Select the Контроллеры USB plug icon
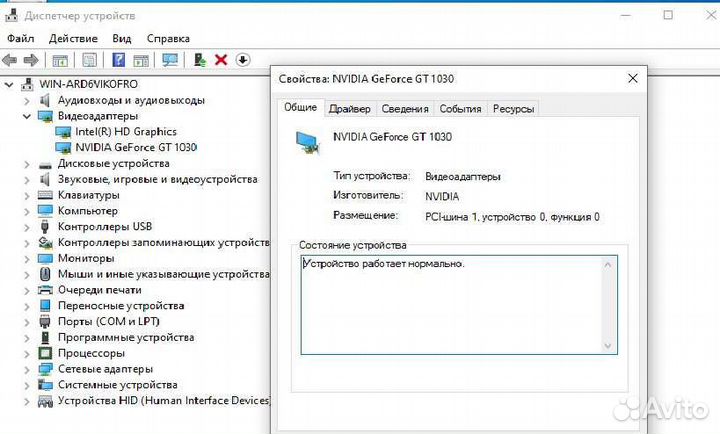The height and width of the screenshot is (434, 720). pyautogui.click(x=45, y=226)
